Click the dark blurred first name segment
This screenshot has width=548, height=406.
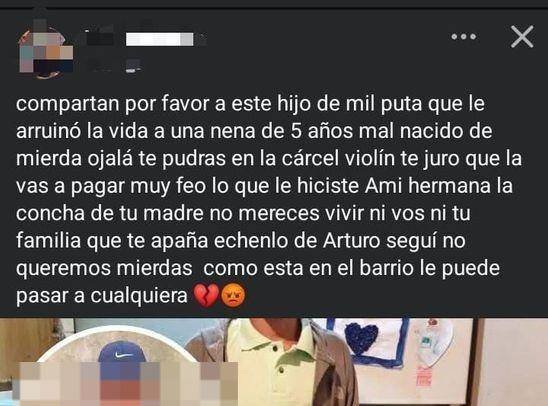(100, 38)
